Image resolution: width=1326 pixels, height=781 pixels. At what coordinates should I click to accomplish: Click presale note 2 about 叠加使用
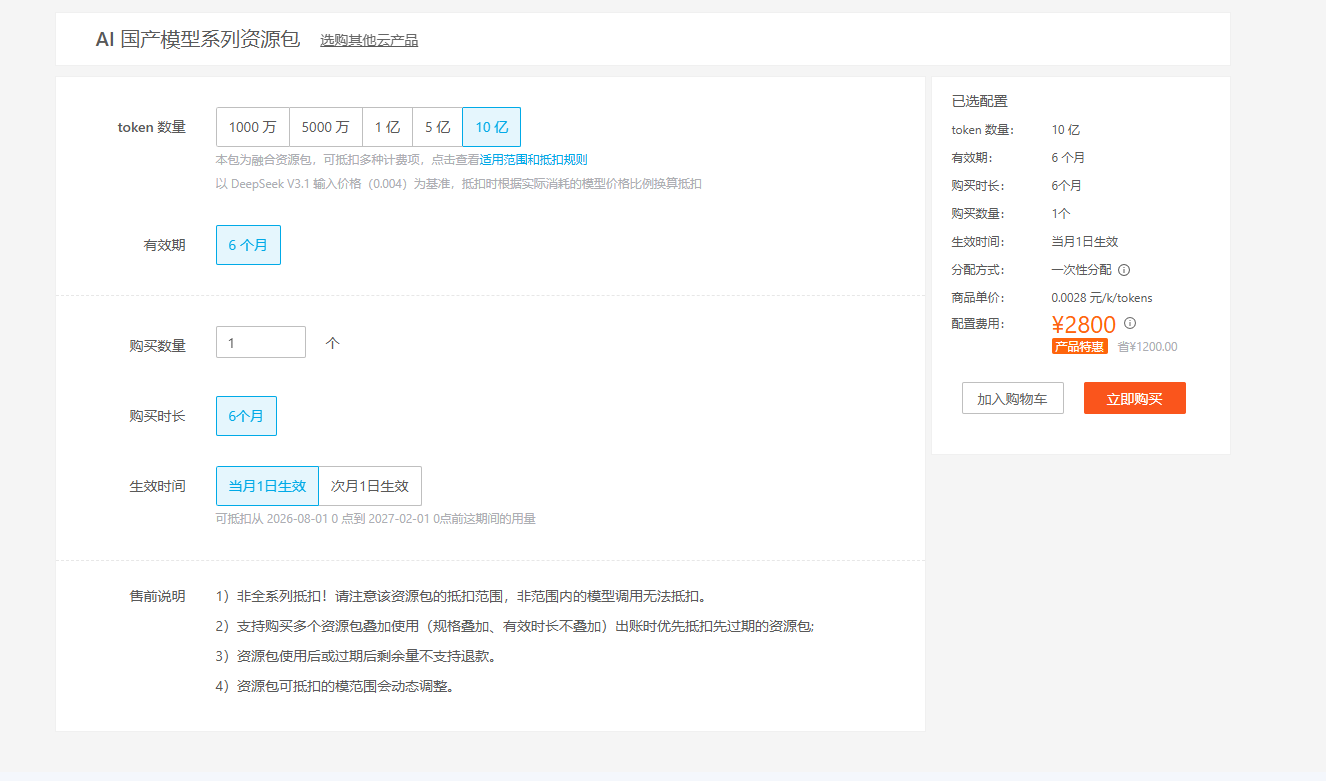point(515,627)
